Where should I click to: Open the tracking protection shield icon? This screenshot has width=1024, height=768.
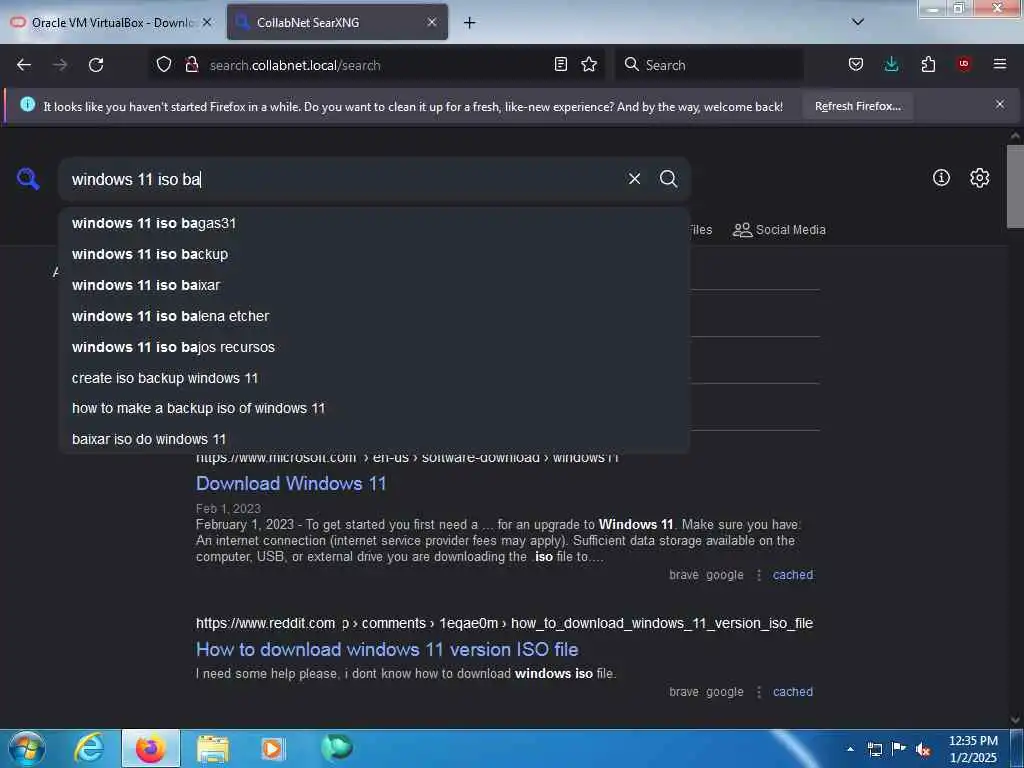pos(164,64)
